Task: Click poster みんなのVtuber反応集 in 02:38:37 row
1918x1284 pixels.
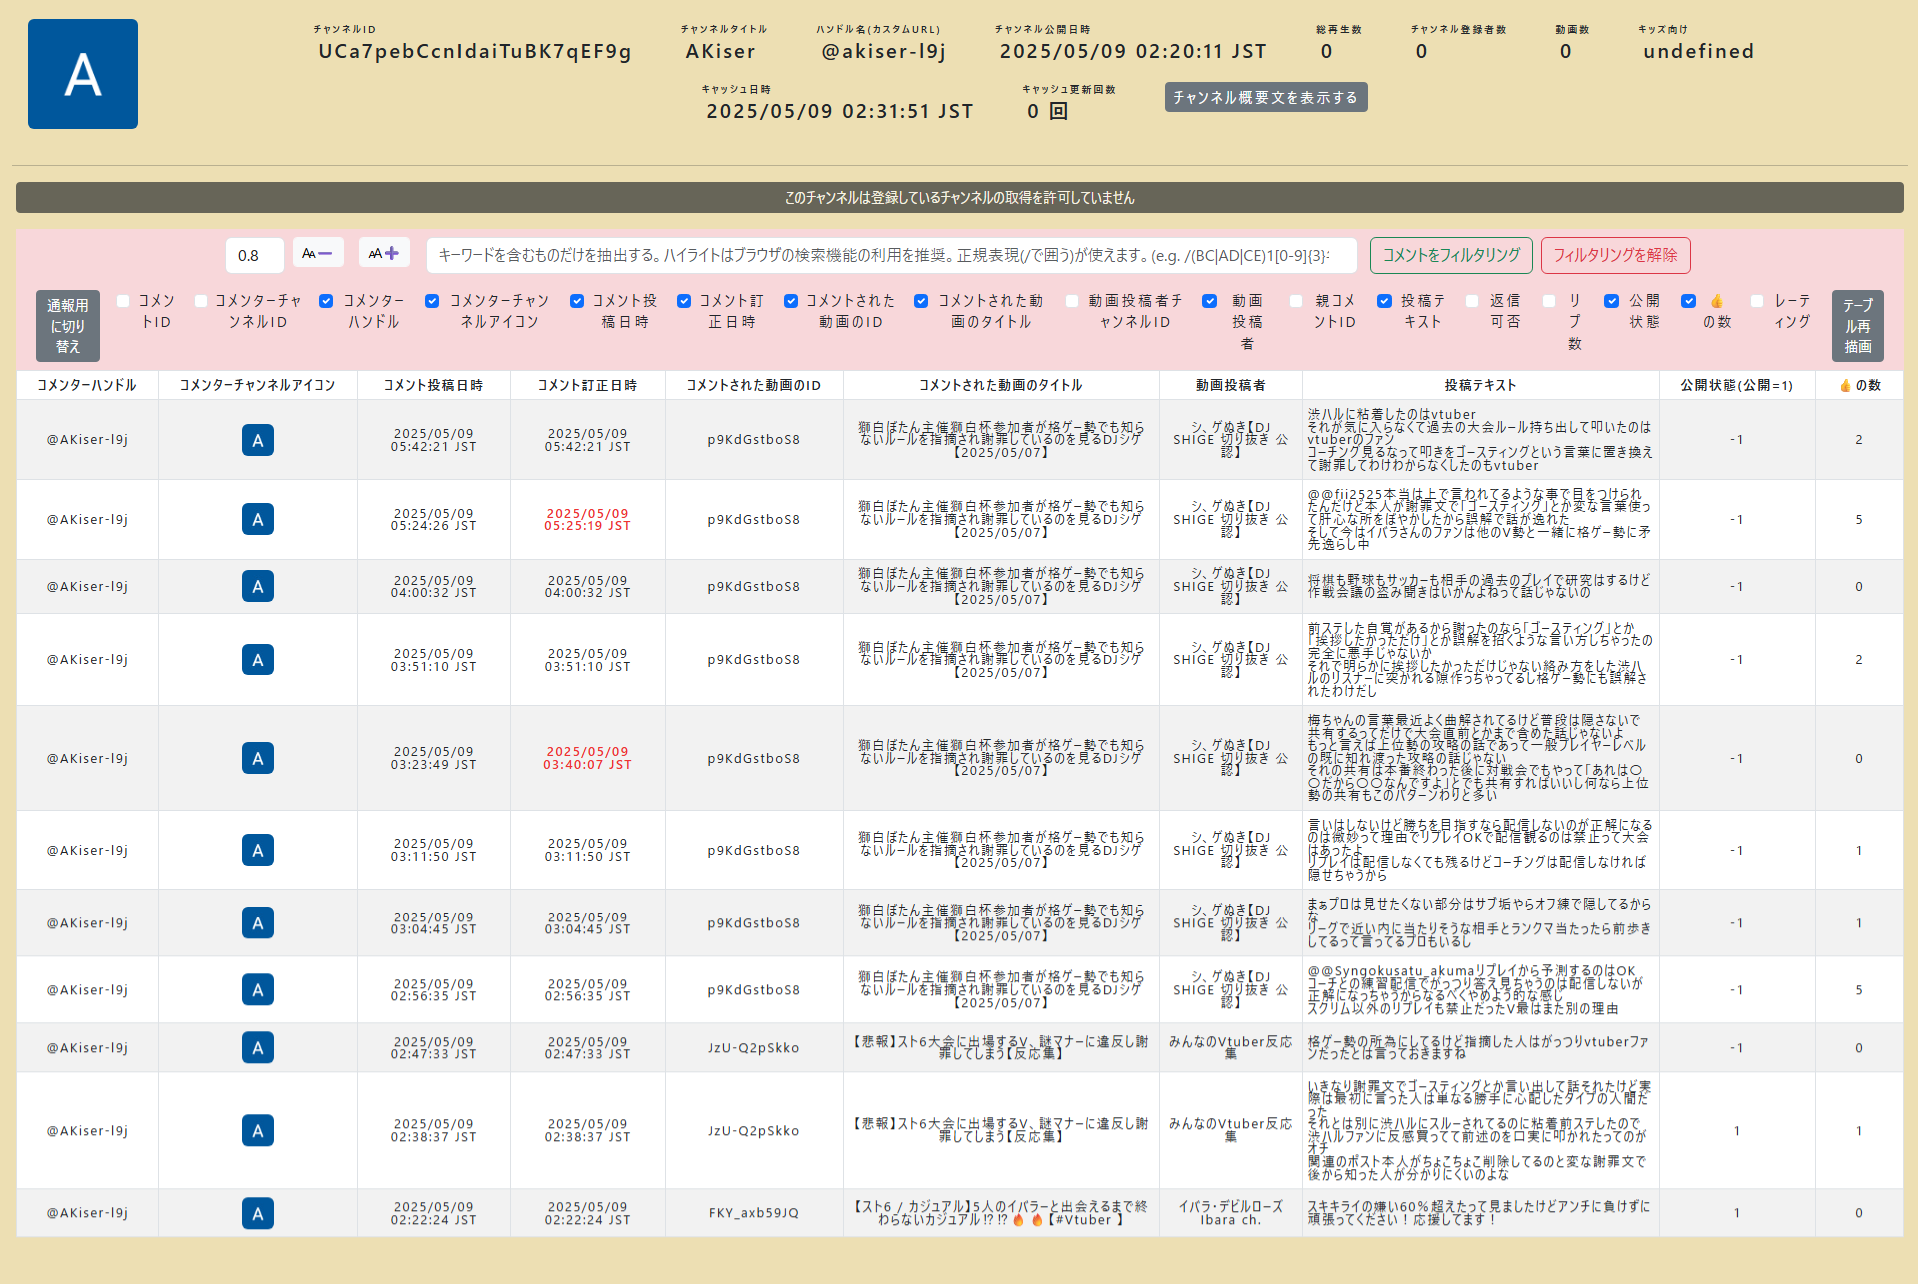Action: [1230, 1130]
